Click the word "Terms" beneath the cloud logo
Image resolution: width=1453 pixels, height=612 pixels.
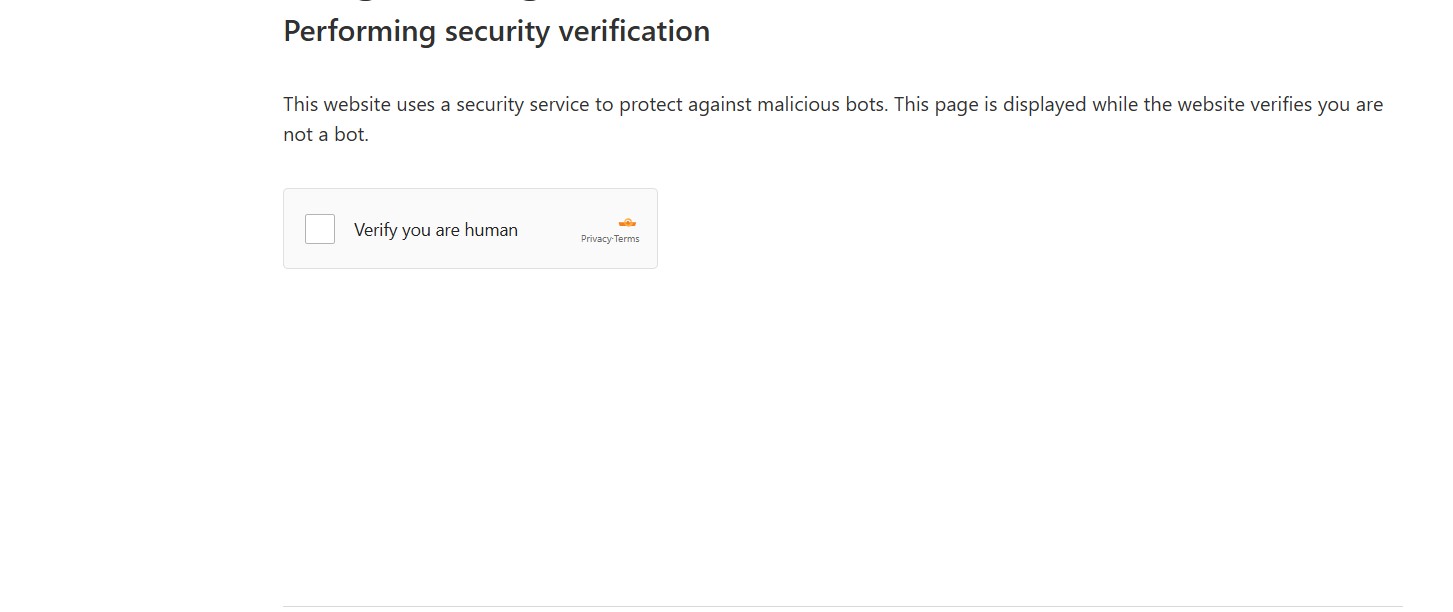tap(627, 239)
